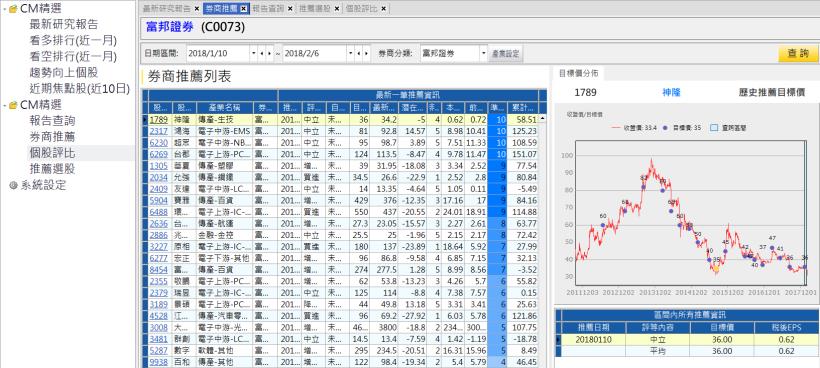
Task: Collapse the second CM精選 tree node
Action: point(5,105)
